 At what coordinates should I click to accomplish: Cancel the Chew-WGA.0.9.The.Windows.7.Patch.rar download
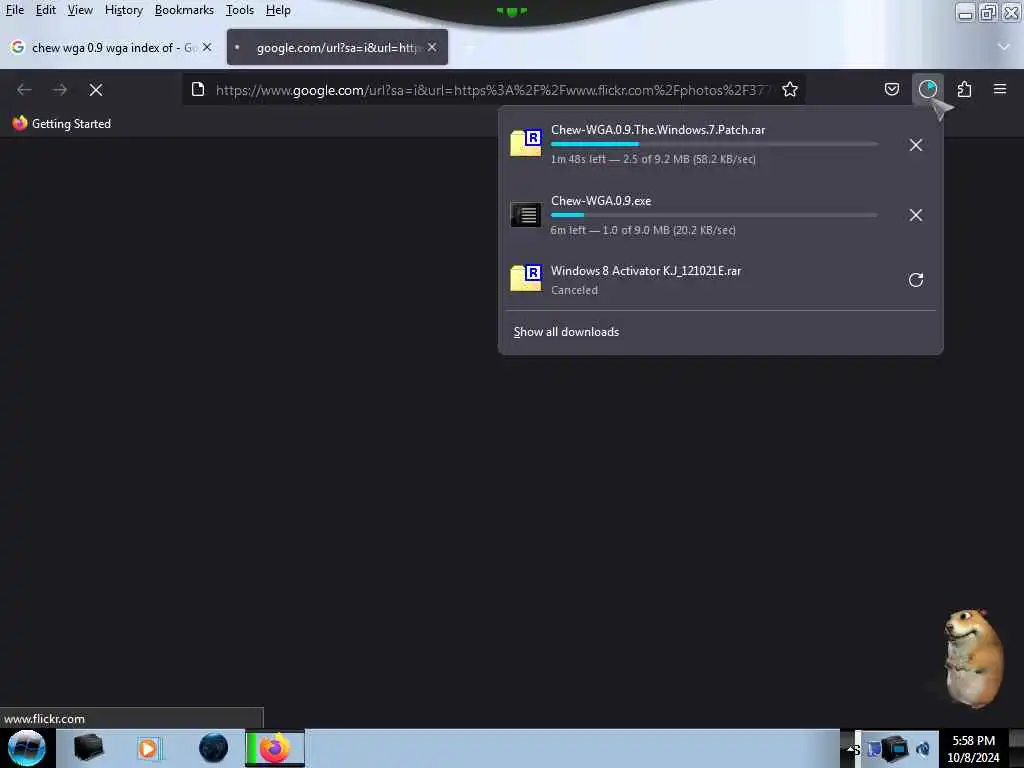[916, 145]
